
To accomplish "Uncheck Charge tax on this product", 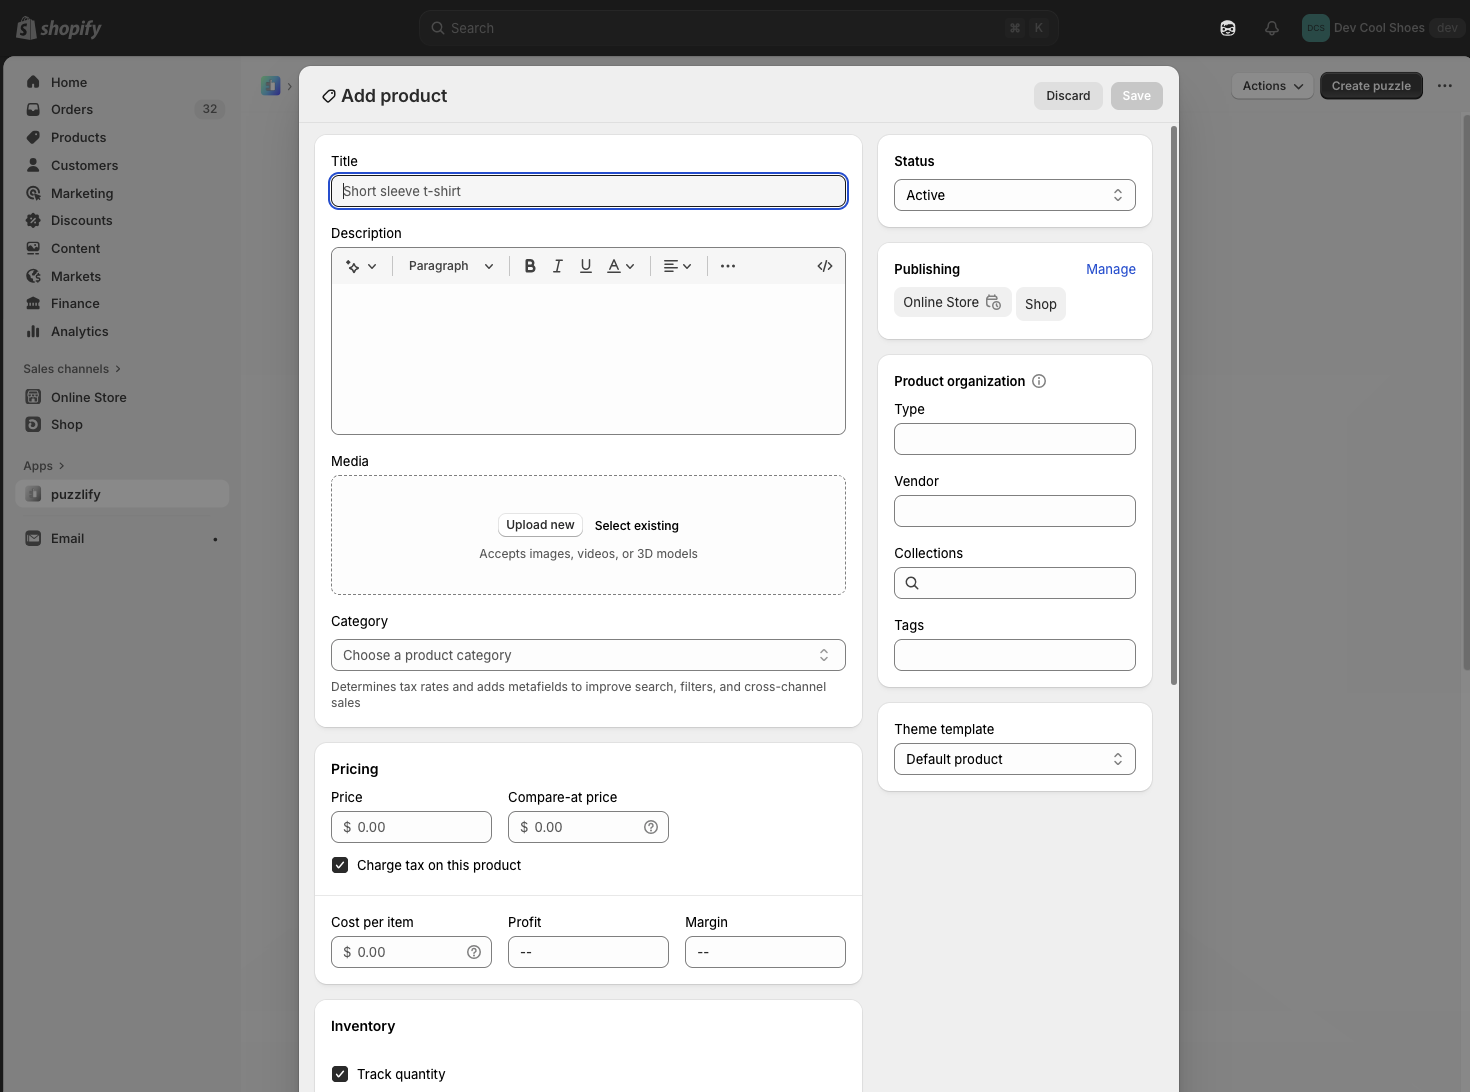I will coord(340,865).
